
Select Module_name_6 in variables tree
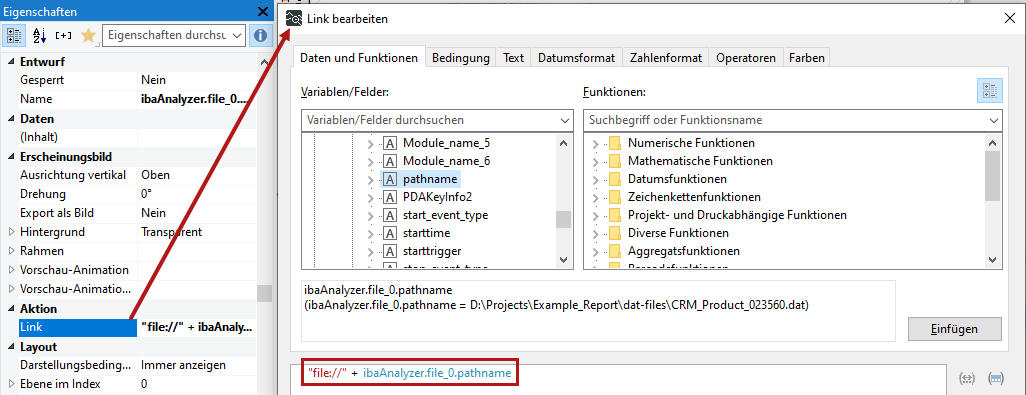[446, 161]
